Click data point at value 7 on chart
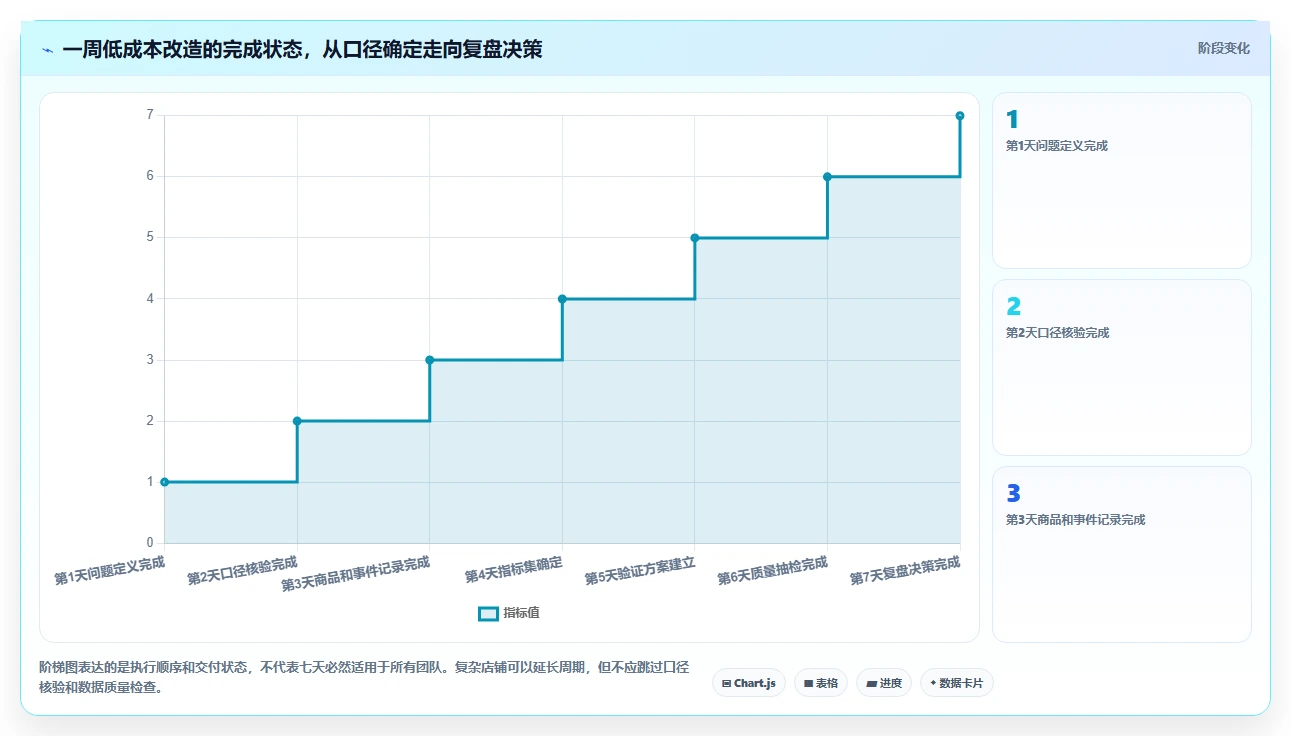1291x736 pixels. pos(960,116)
